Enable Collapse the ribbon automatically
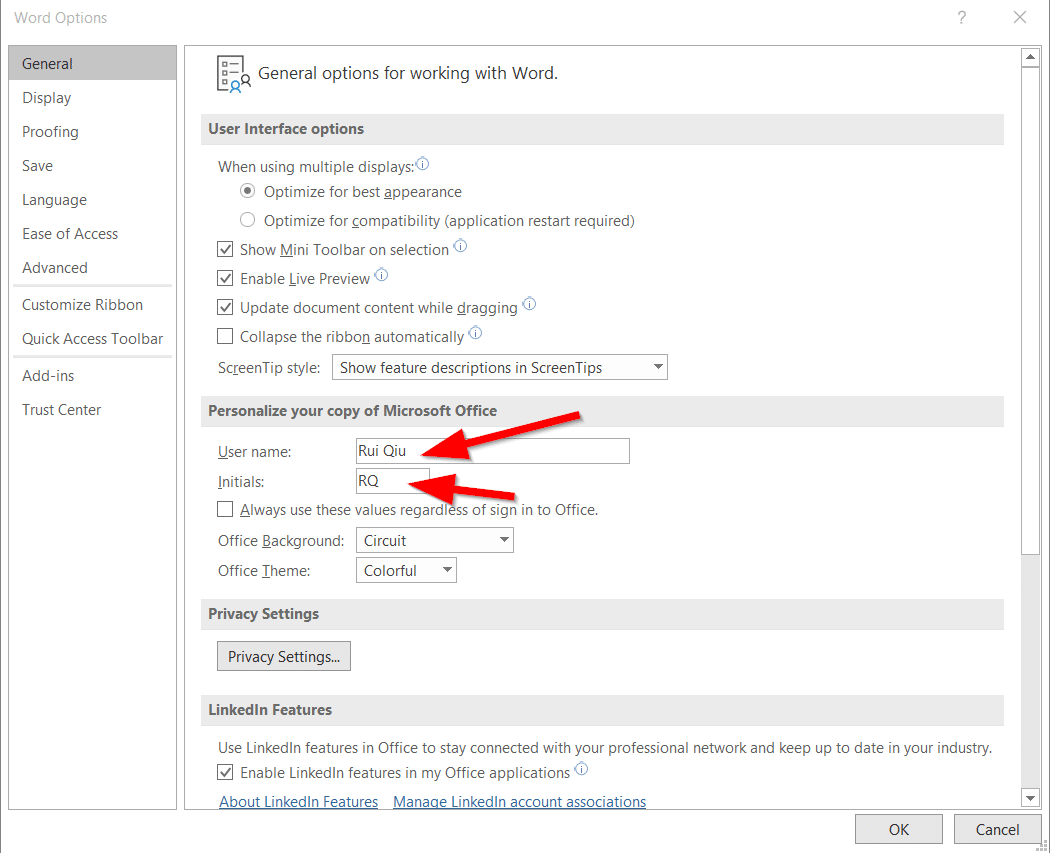Viewport: 1050px width, 853px height. coord(225,336)
